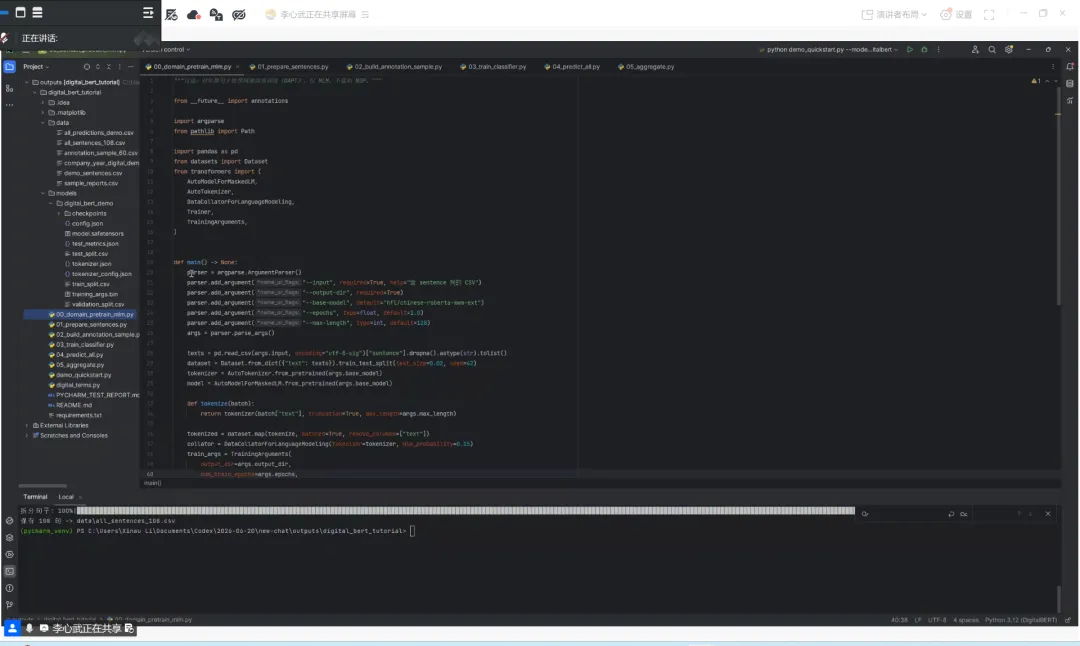
Task: Expand the .idea folder
Action: pos(43,103)
